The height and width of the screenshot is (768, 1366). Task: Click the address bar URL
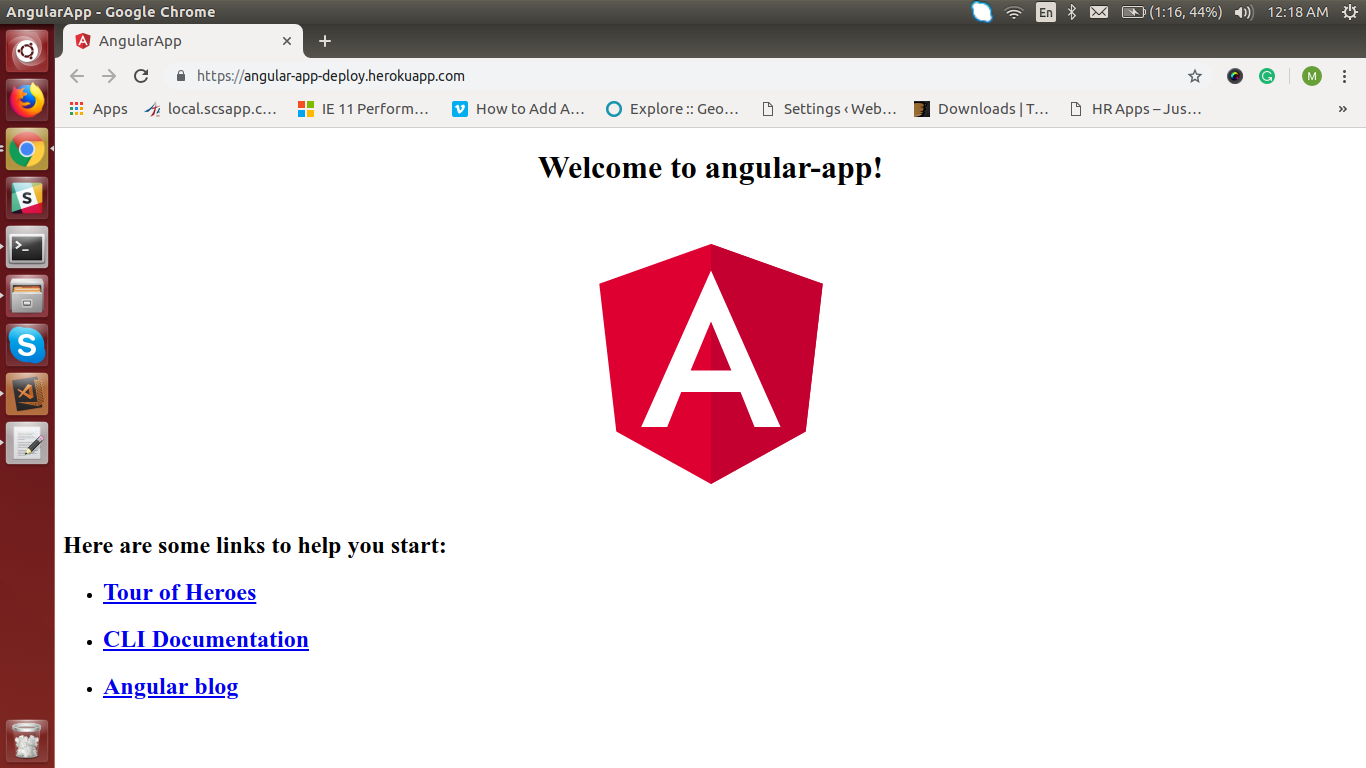click(x=331, y=76)
